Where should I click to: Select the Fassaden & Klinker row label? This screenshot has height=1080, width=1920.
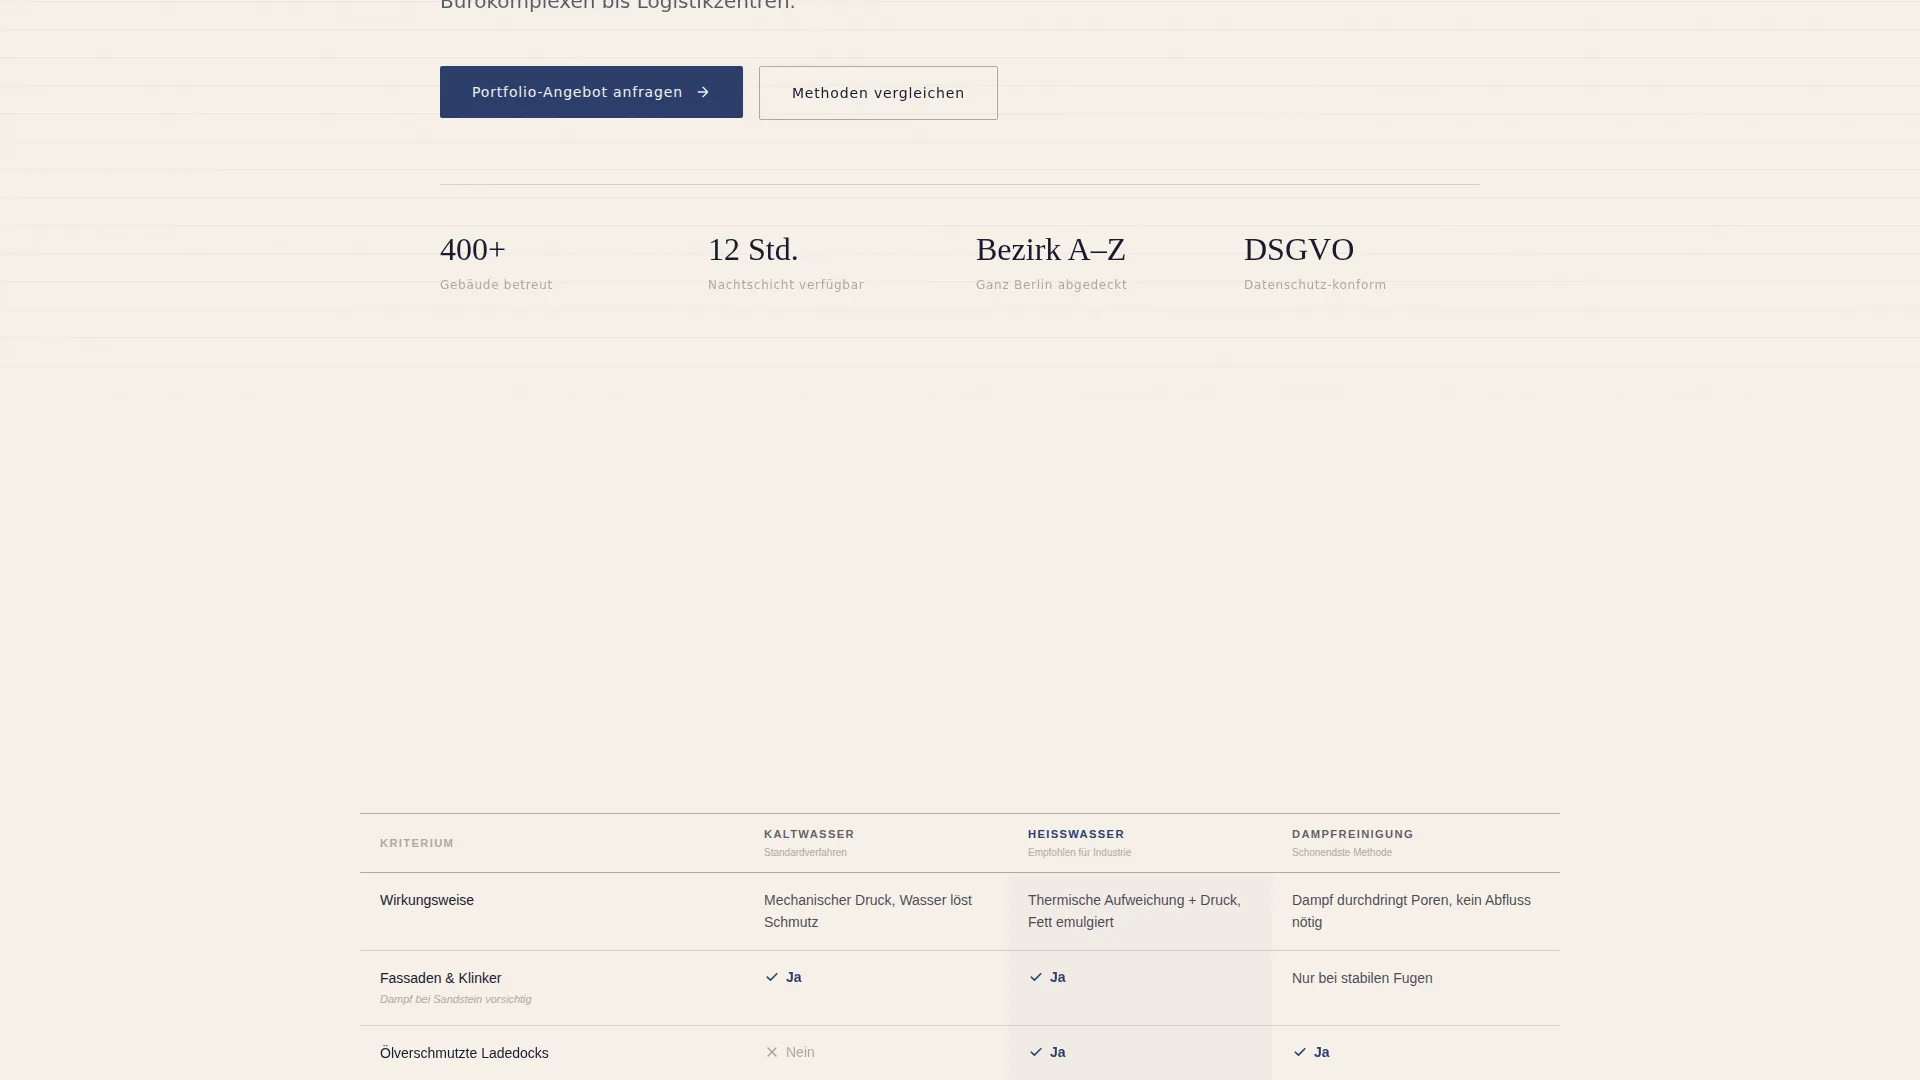[440, 978]
